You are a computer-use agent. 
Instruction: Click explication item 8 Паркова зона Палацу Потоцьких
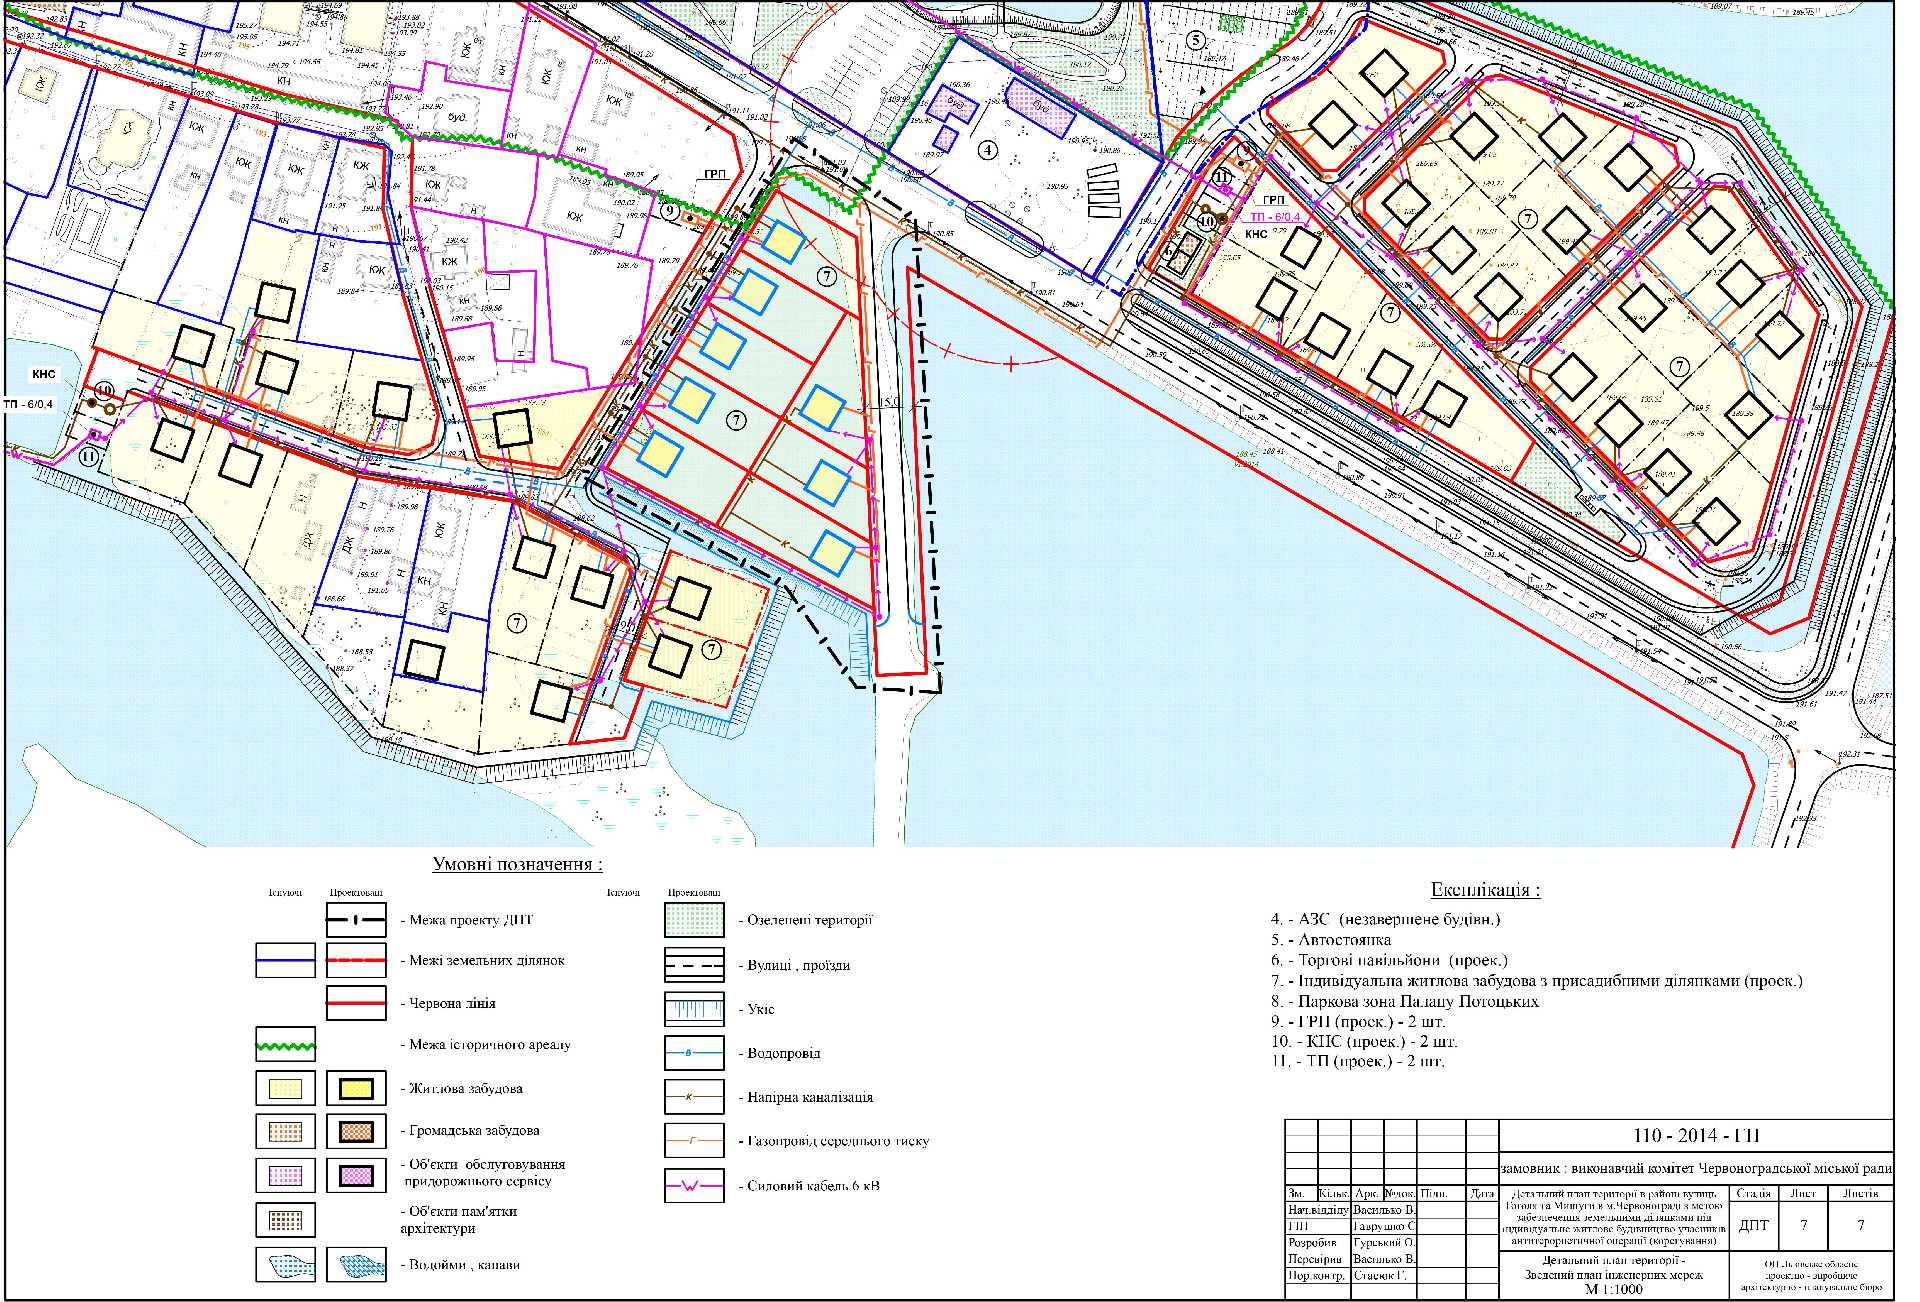[x=1405, y=1001]
